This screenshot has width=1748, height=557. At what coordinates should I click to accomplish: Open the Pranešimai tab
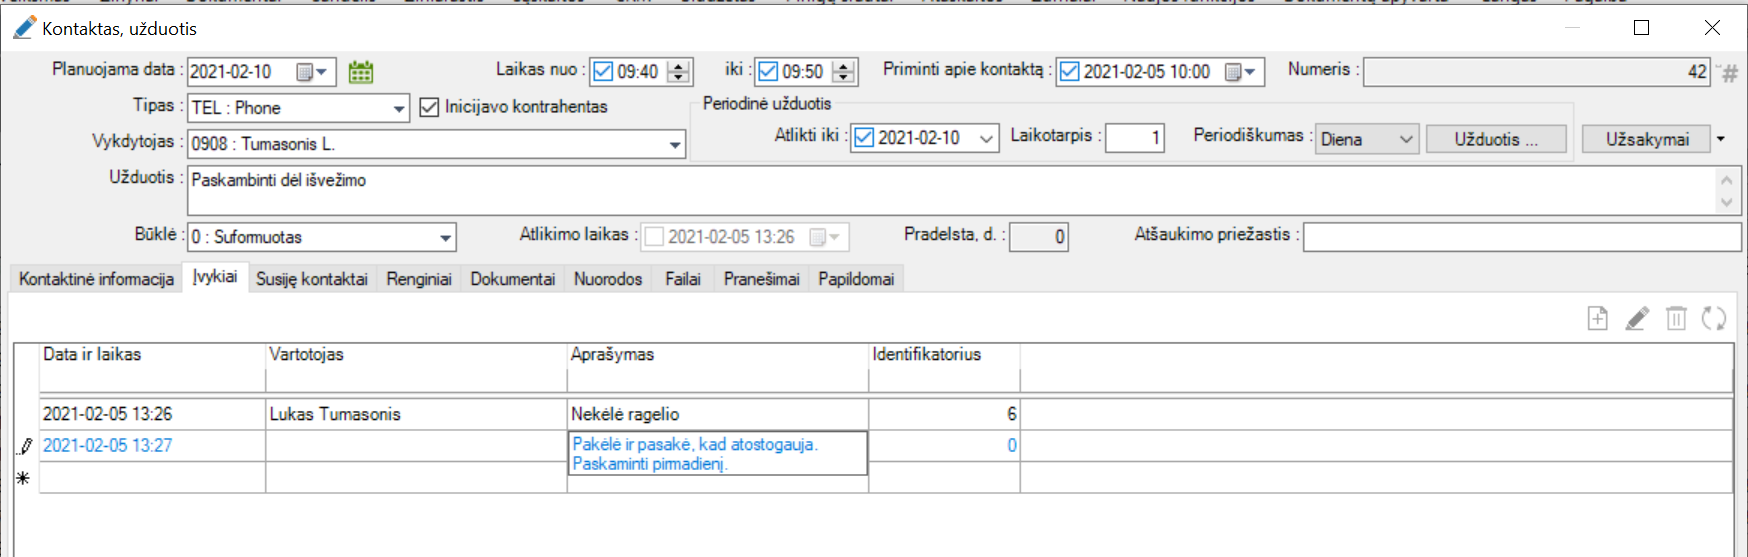point(762,279)
